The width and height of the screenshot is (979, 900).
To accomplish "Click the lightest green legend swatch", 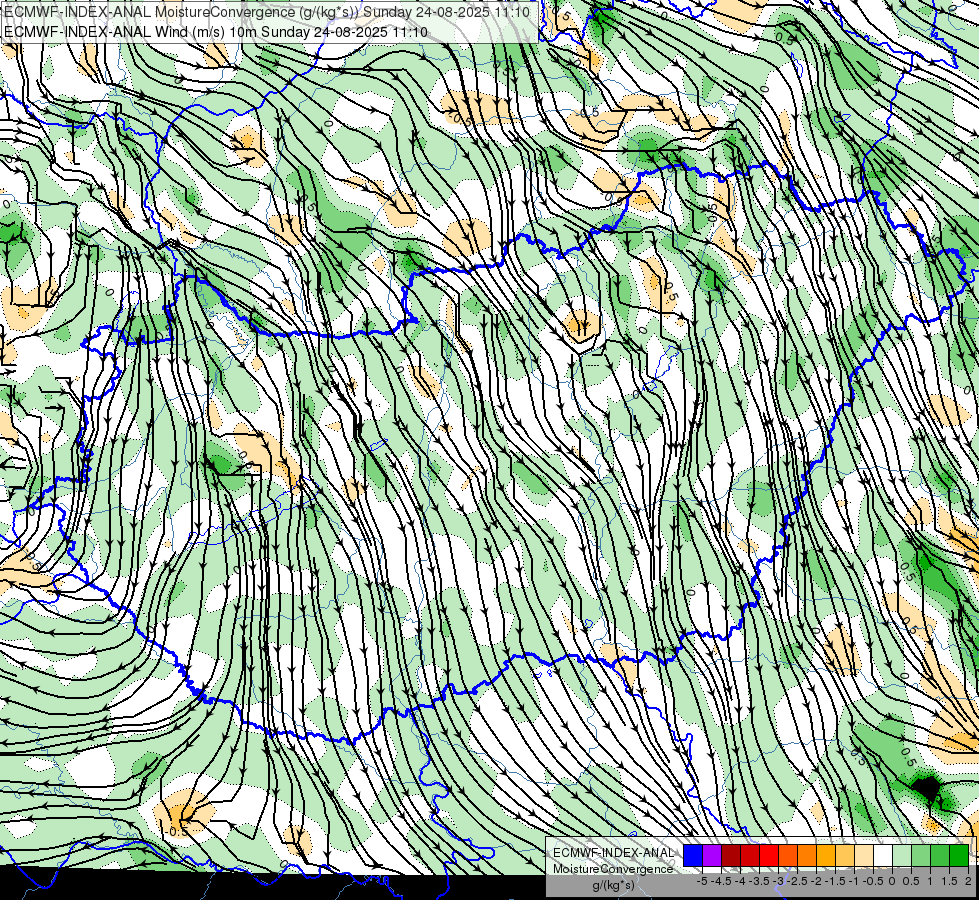I will [902, 855].
